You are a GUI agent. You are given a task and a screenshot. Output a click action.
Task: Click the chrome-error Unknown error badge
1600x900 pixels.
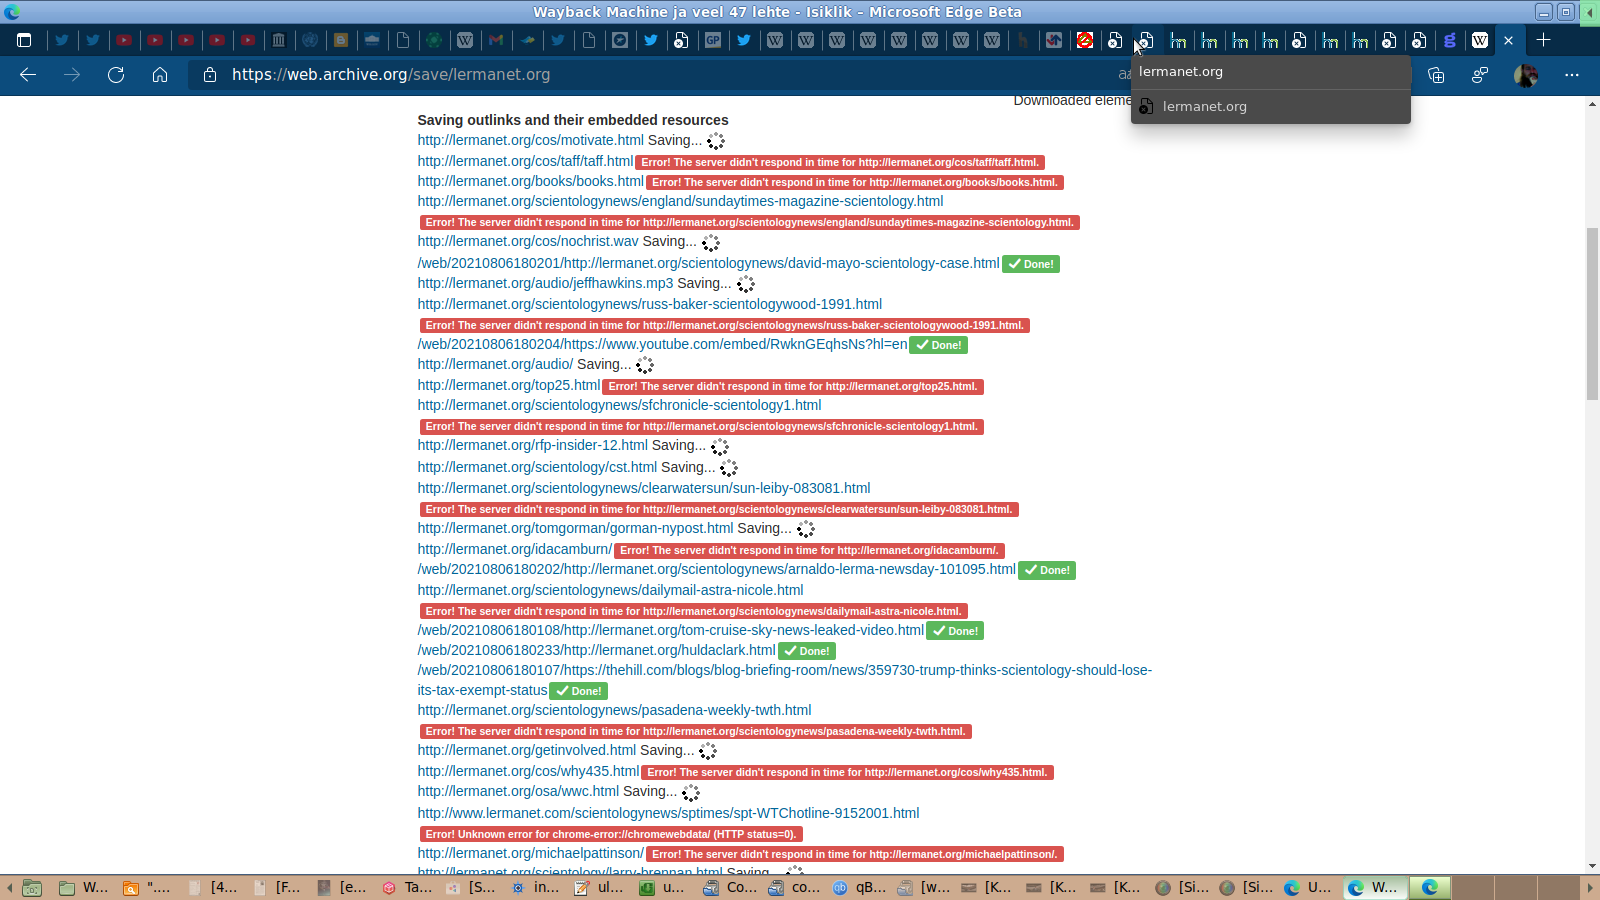coord(611,834)
